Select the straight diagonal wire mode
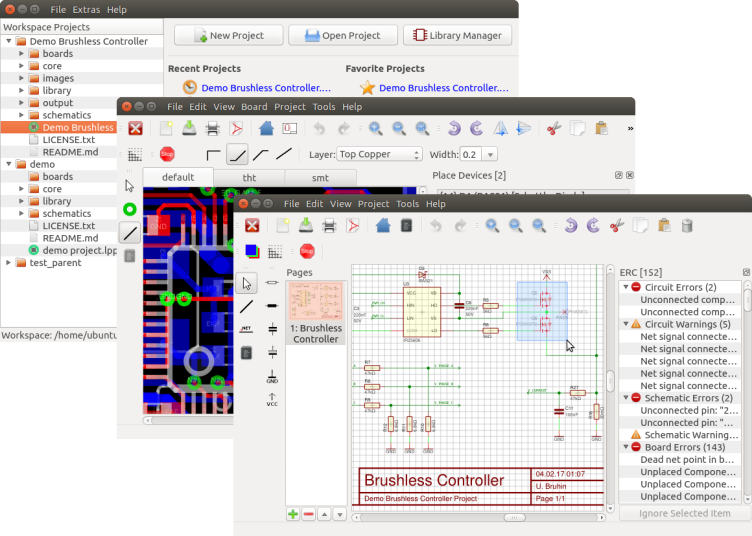This screenshot has height=536, width=752. click(284, 155)
